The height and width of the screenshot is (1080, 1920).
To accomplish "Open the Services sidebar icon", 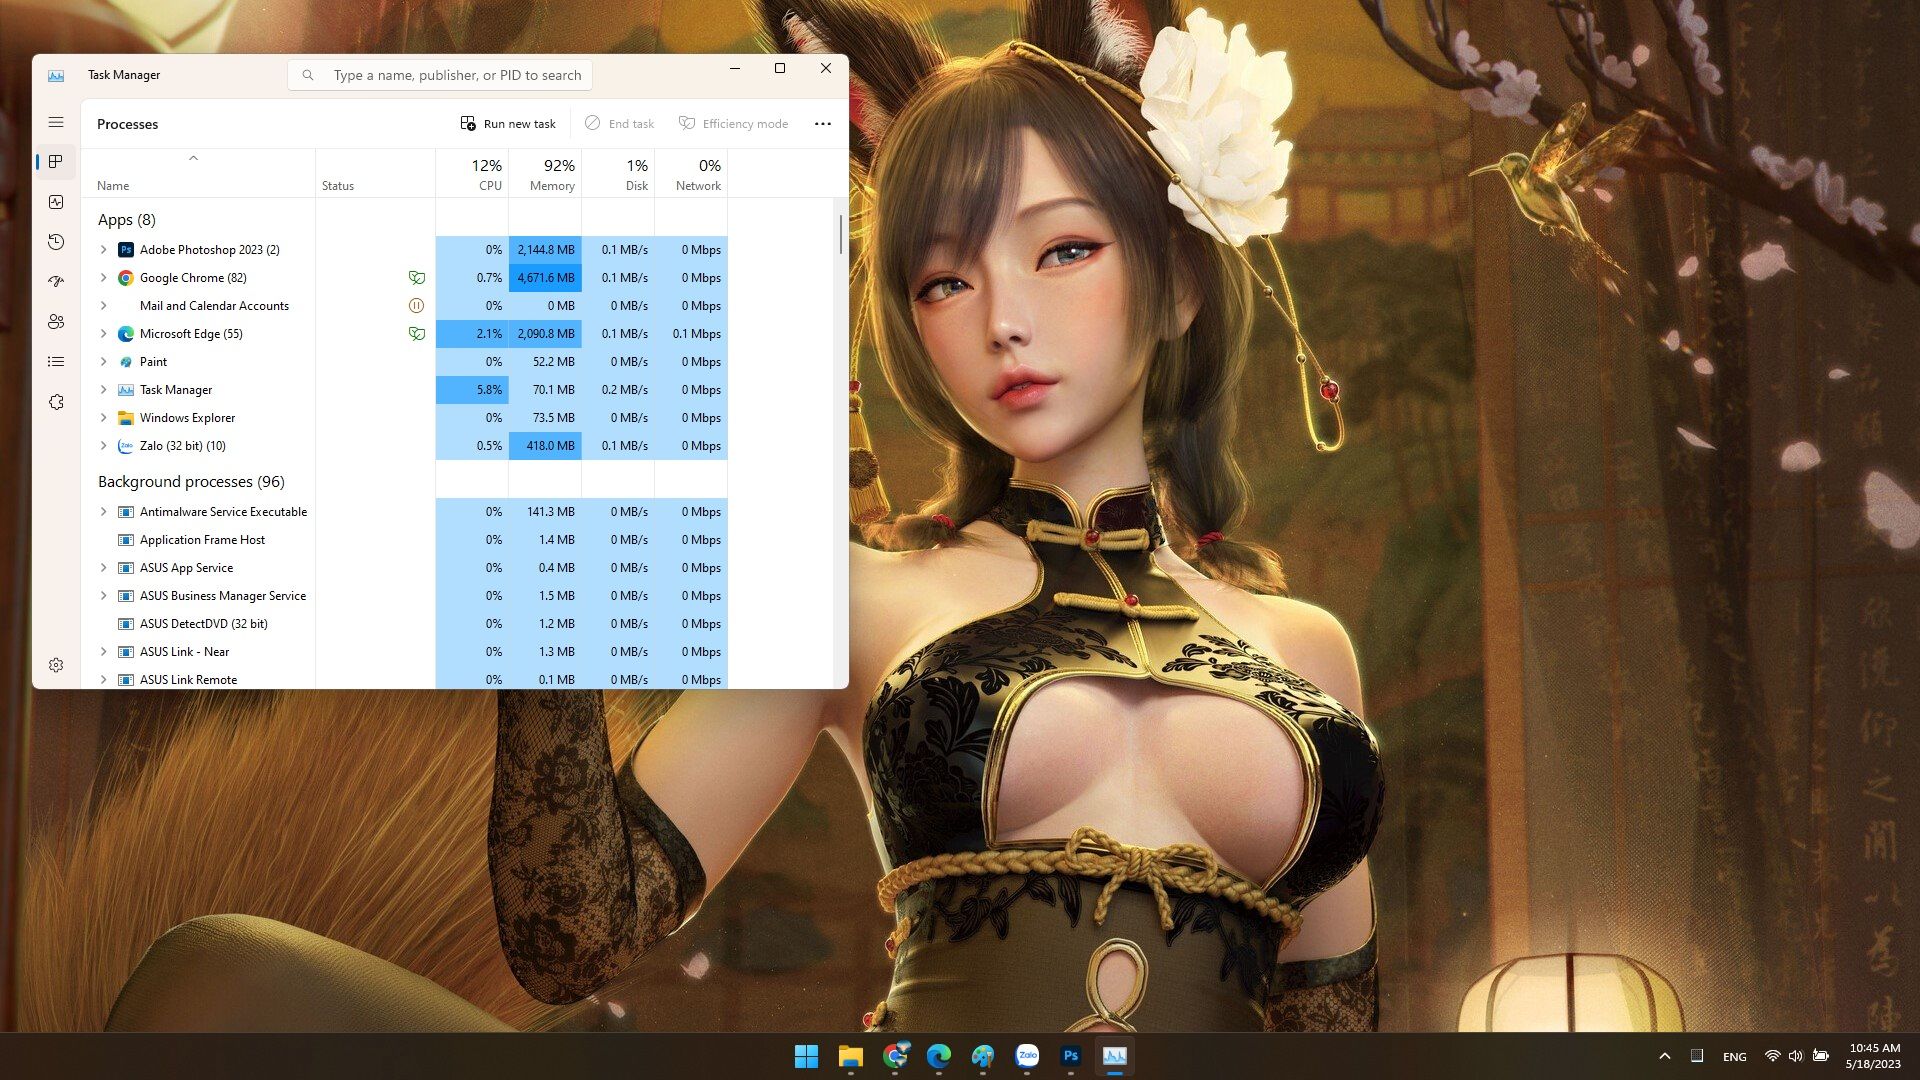I will [x=56, y=402].
